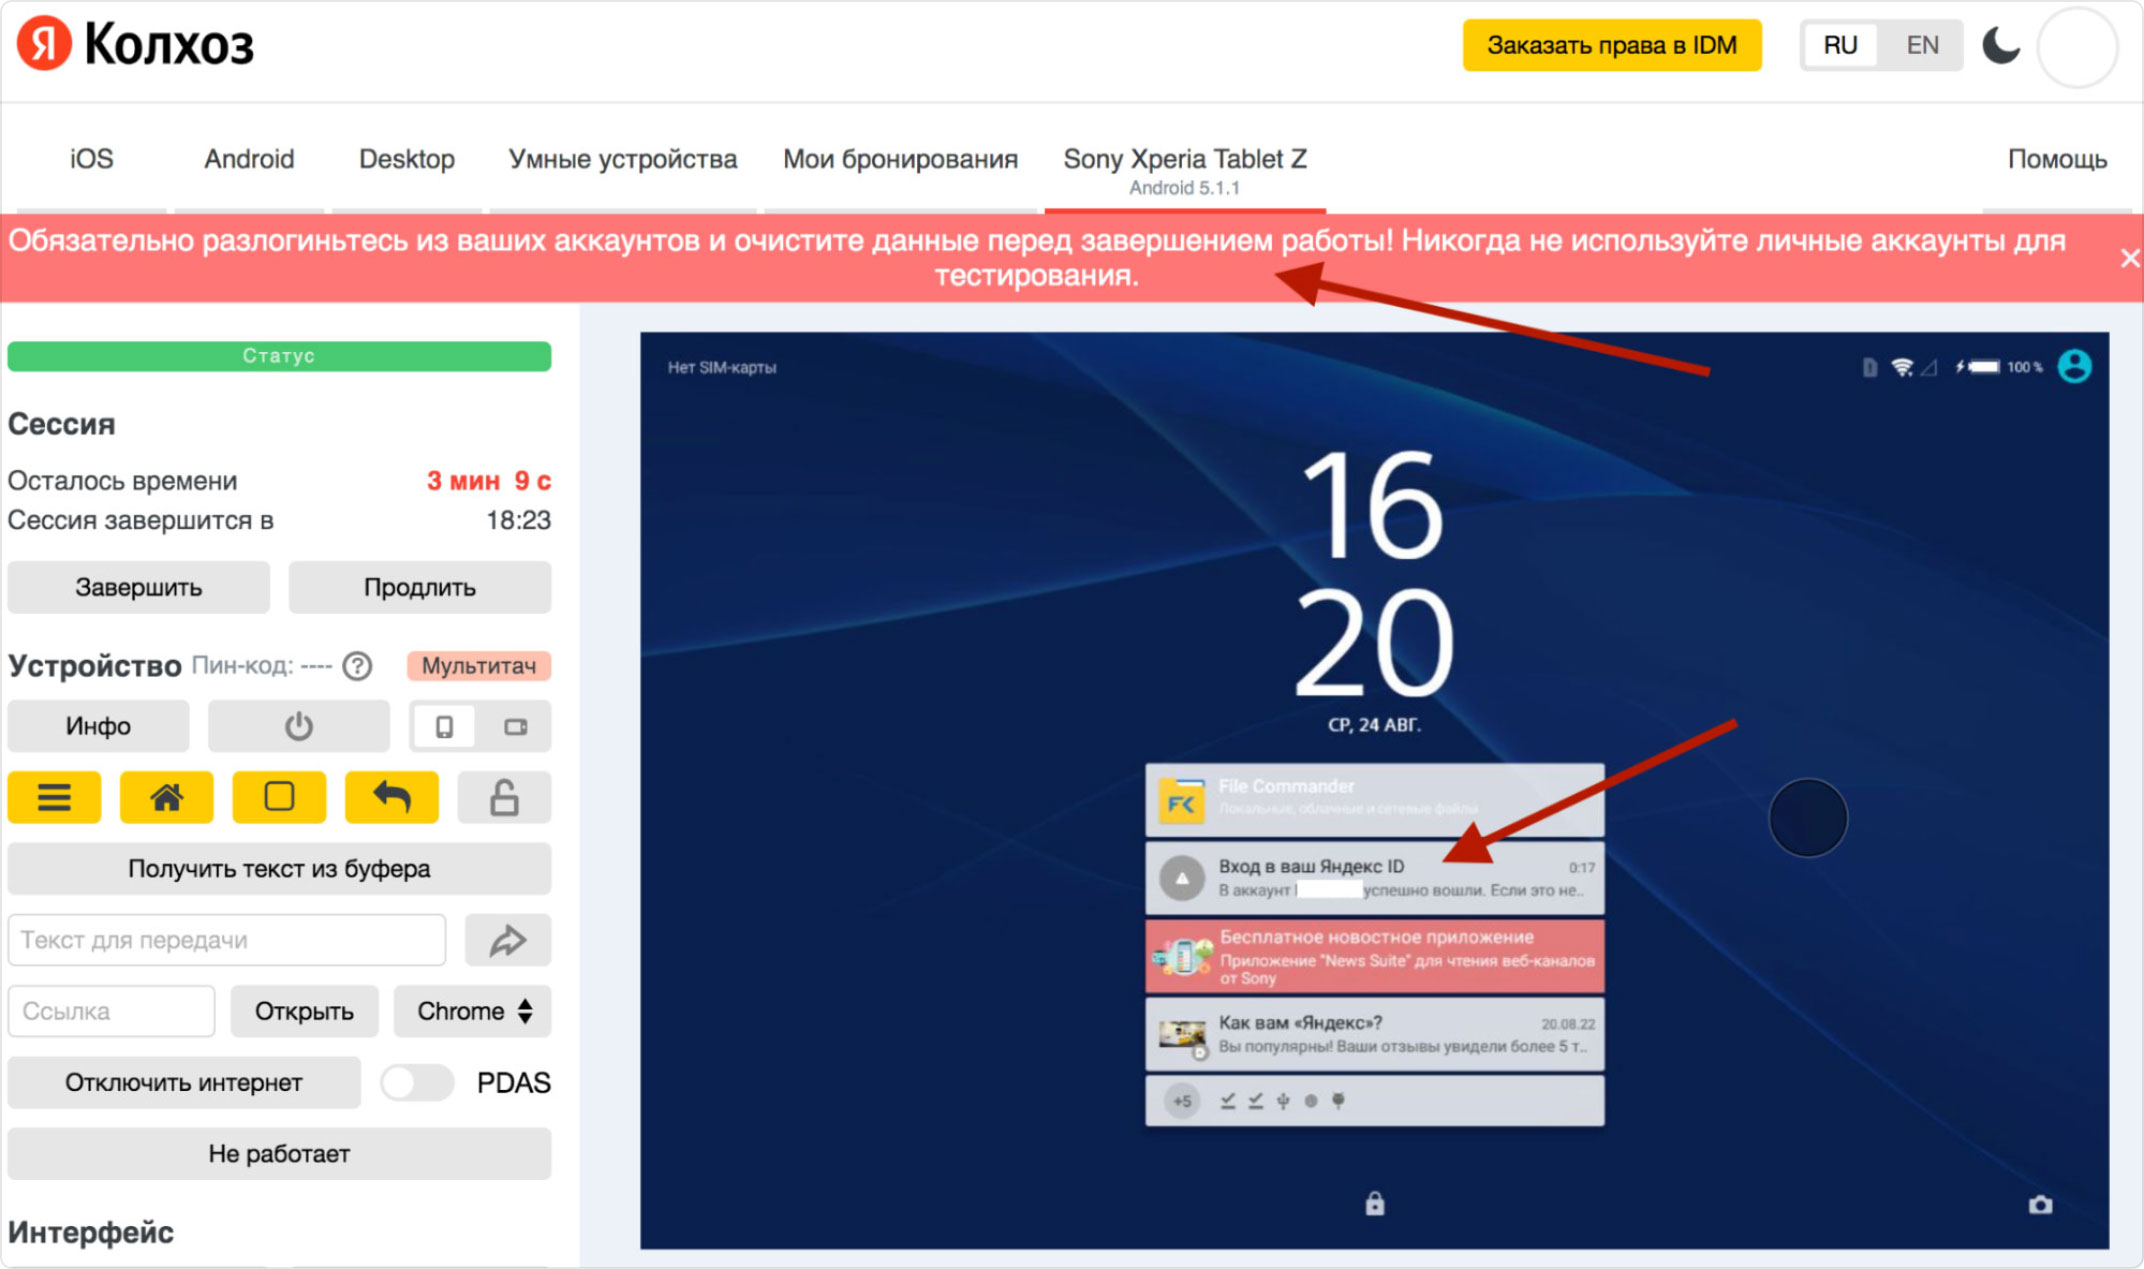Click the Открыть link button
Viewport: 2144px width, 1269px height.
click(x=304, y=1011)
